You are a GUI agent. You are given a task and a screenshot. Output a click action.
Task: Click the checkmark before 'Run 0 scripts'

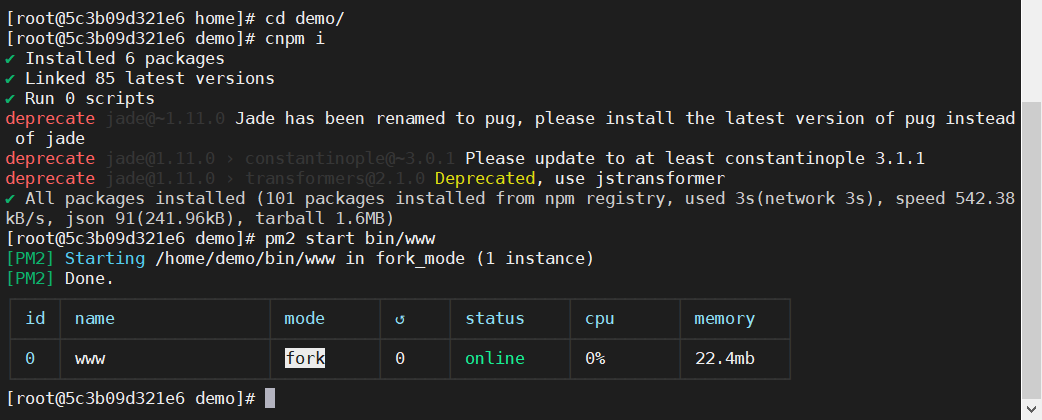pyautogui.click(x=11, y=98)
